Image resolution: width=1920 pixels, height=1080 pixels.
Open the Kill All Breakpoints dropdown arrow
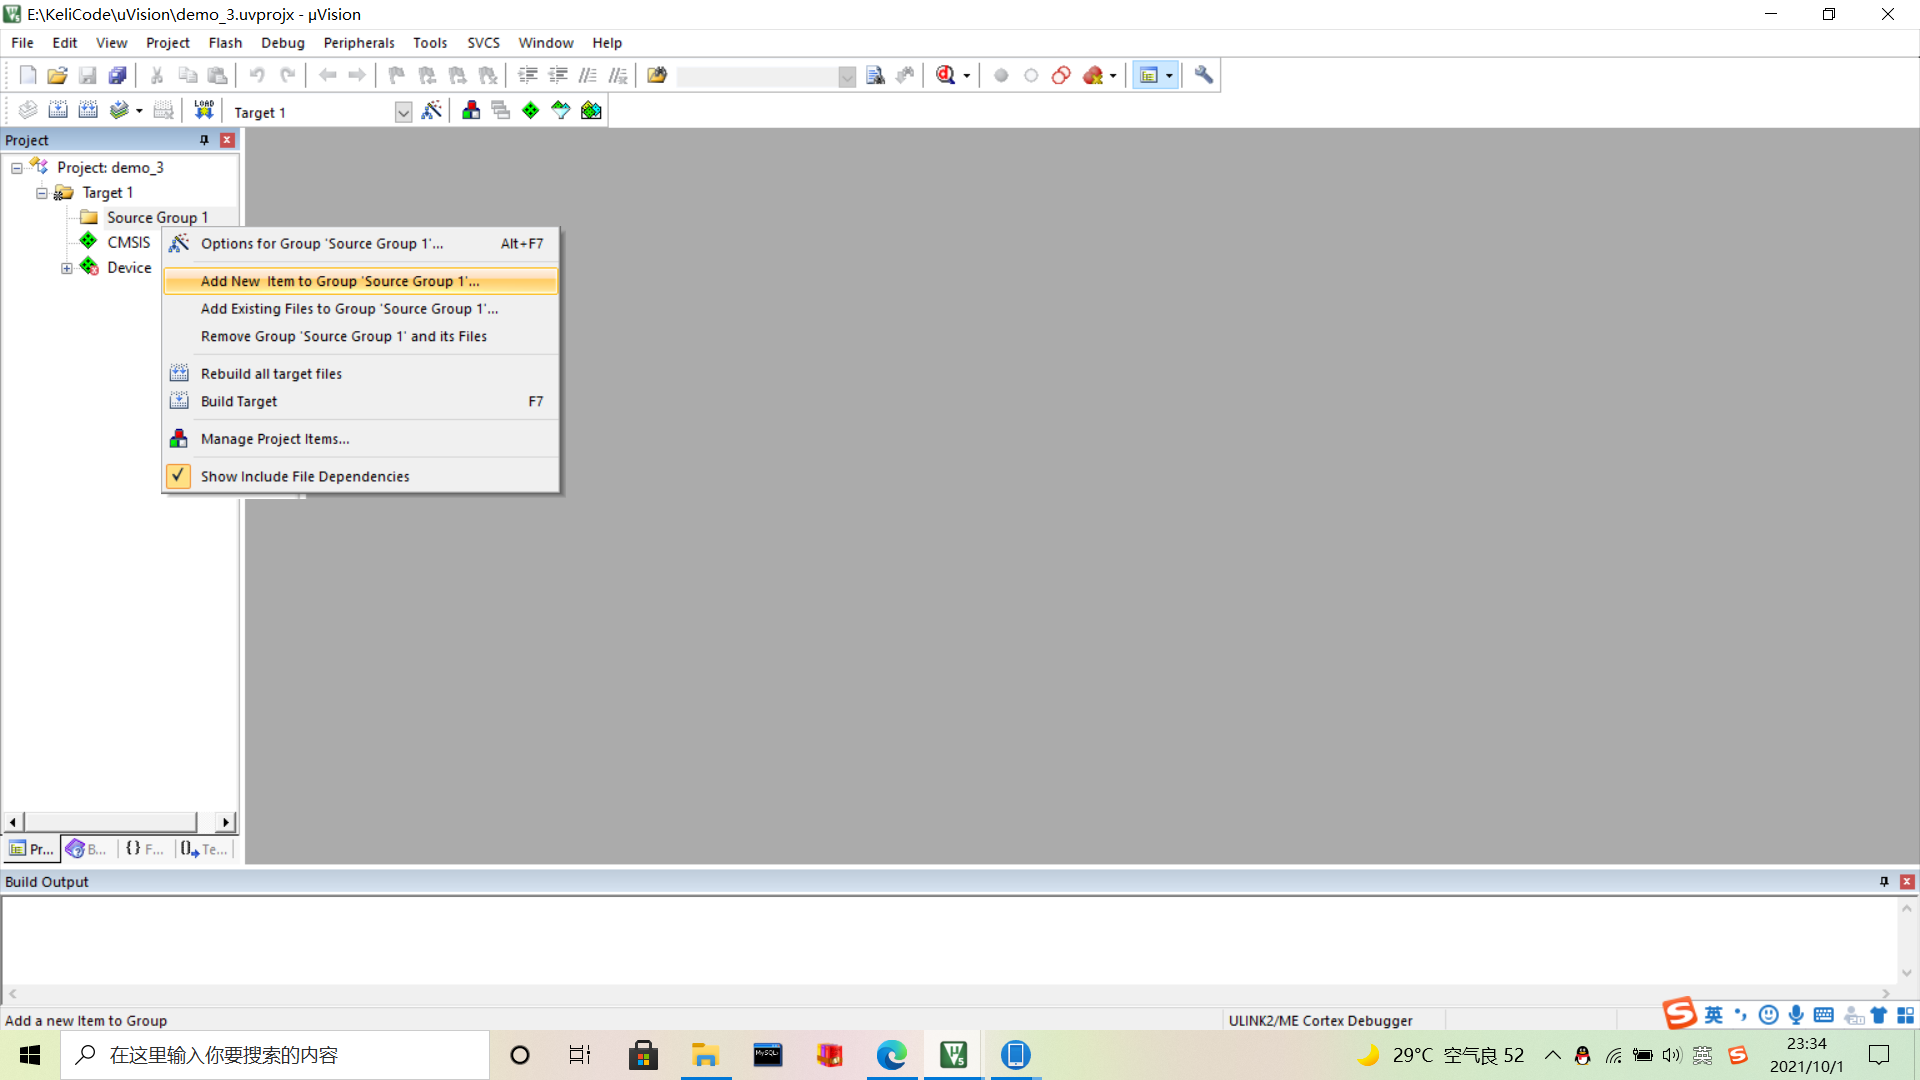[1113, 76]
